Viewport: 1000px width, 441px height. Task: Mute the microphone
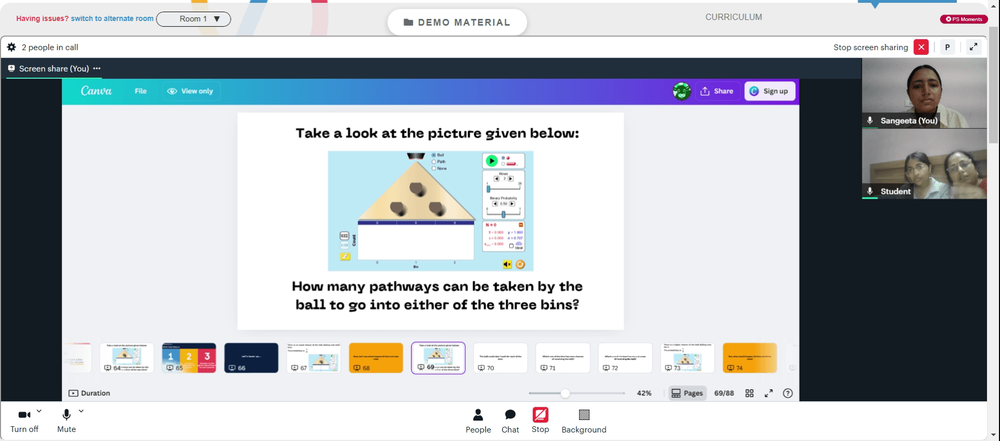click(66, 421)
